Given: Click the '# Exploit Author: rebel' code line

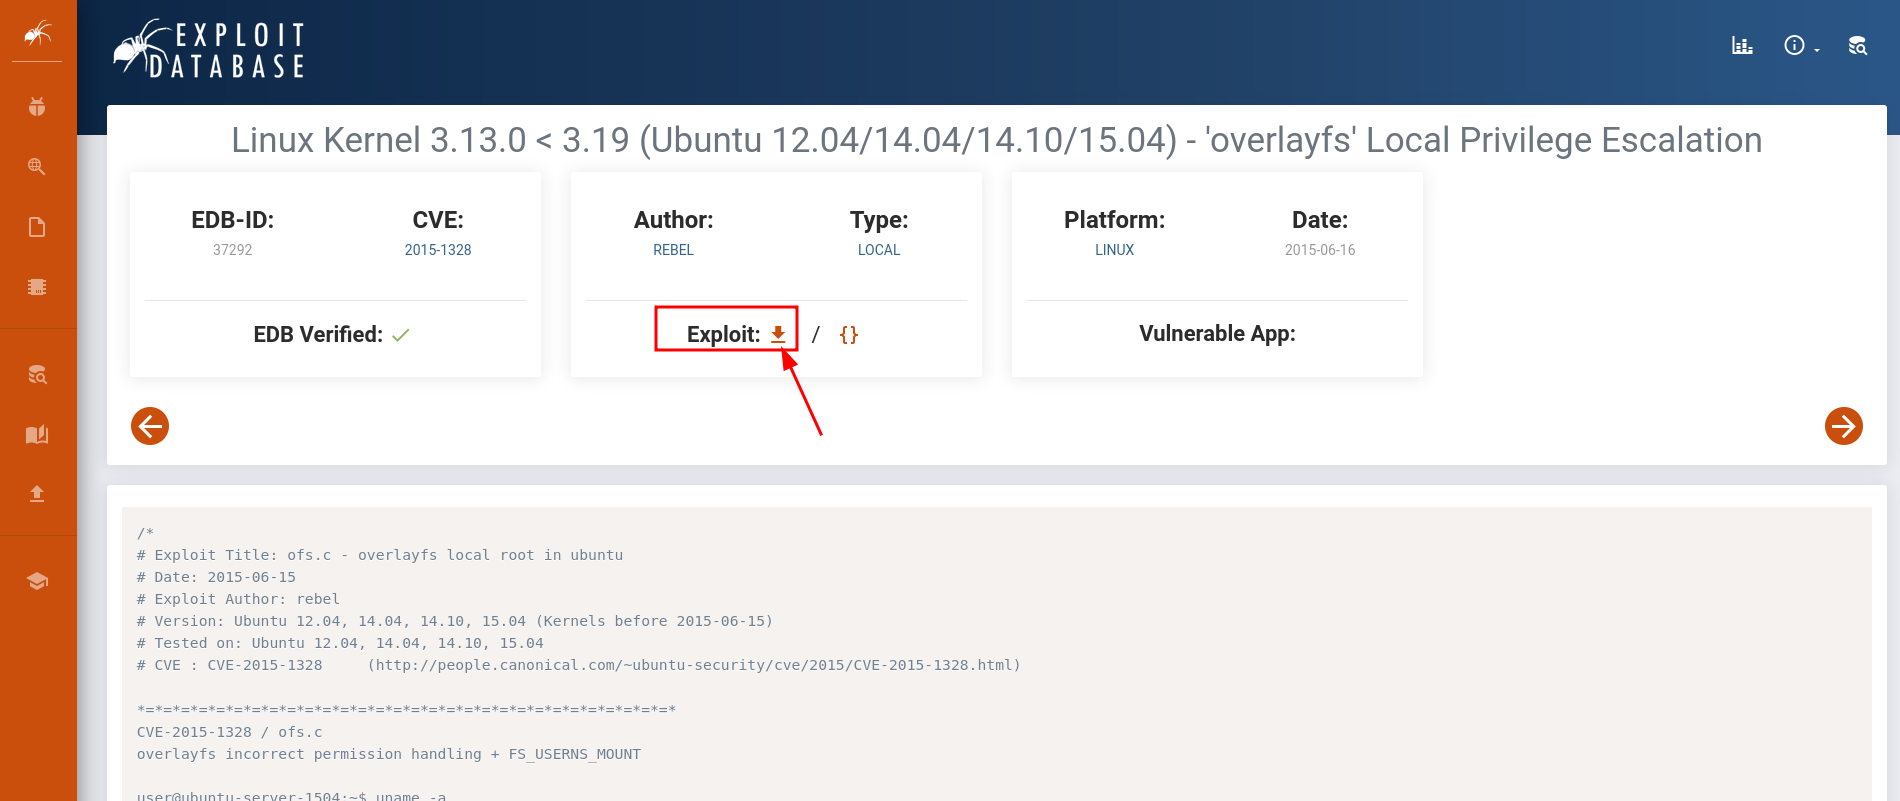Looking at the screenshot, I should 238,599.
